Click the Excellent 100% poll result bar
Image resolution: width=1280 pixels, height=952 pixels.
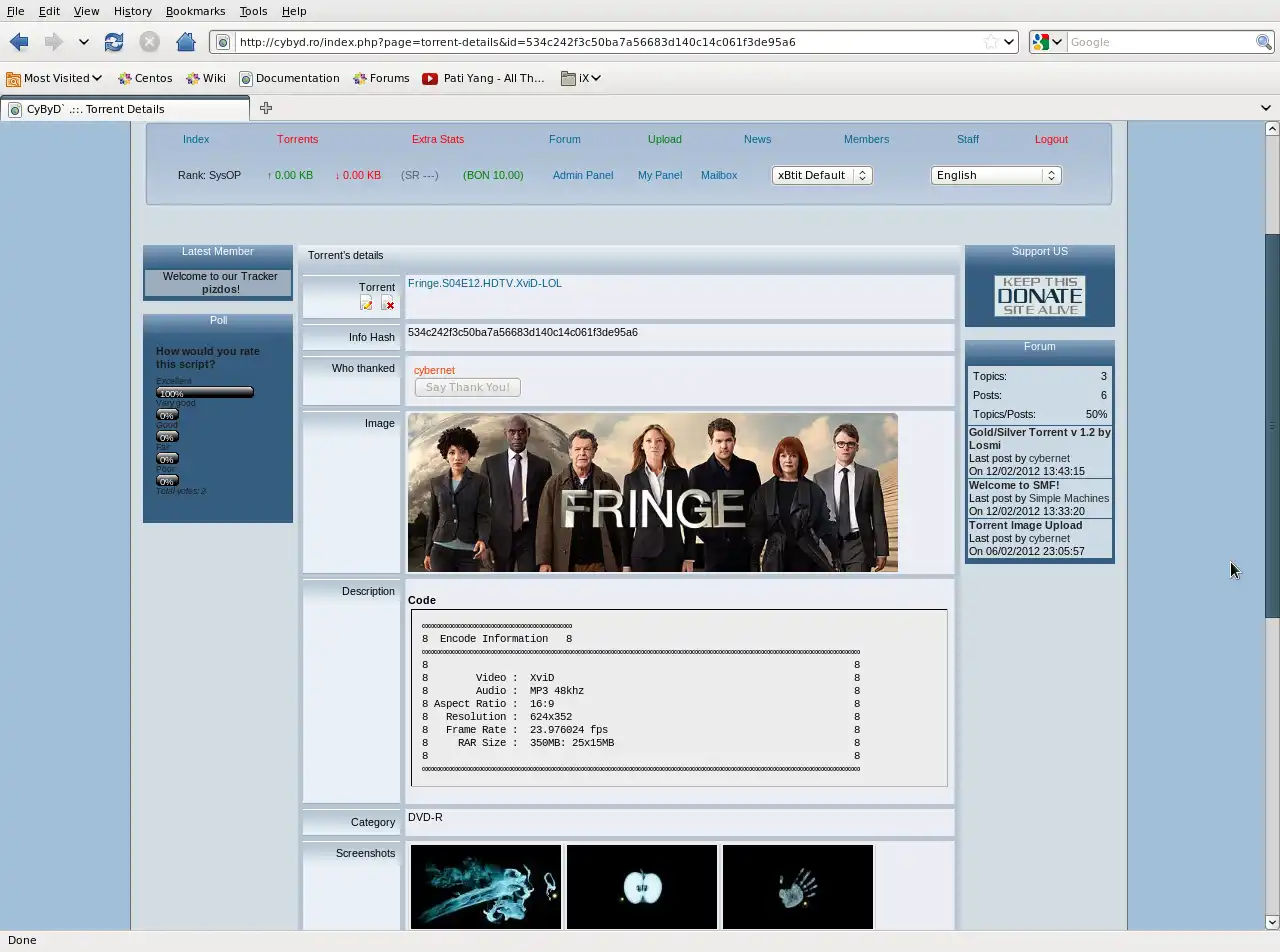tap(205, 393)
